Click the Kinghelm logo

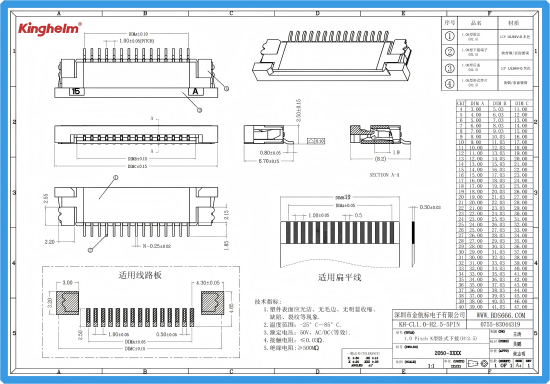click(50, 28)
